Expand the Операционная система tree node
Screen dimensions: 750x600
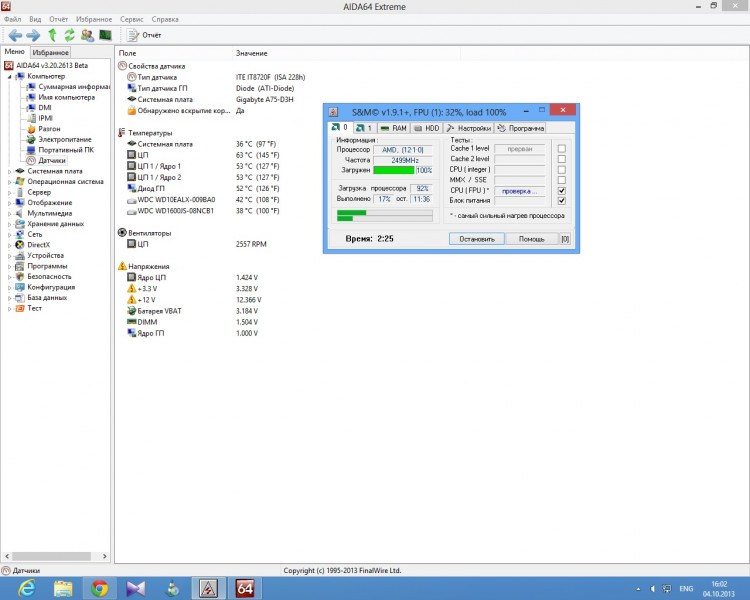9,182
